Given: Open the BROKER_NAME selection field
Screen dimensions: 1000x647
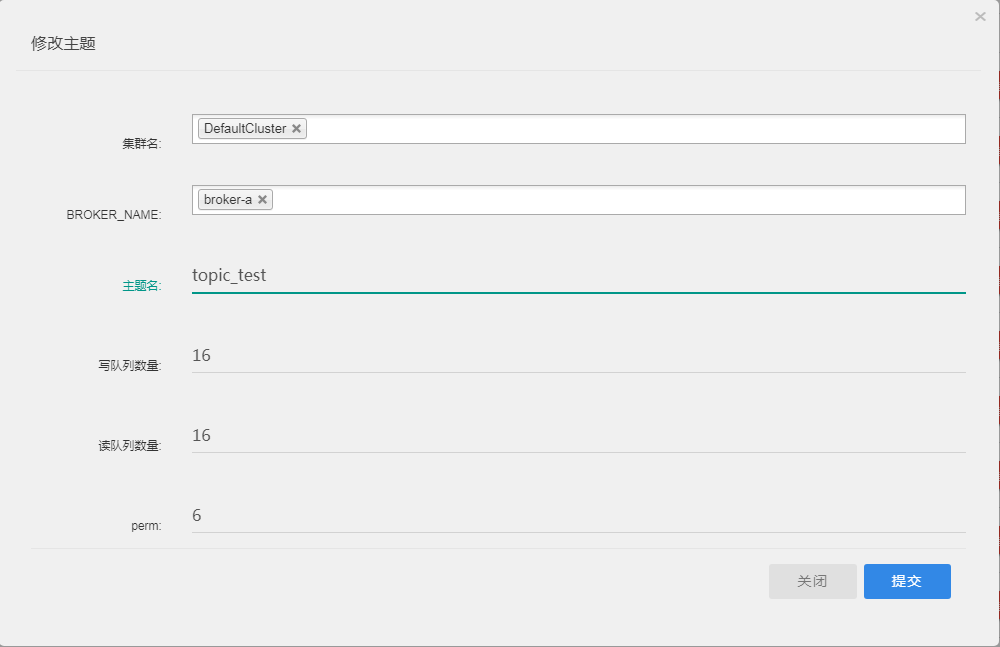Looking at the screenshot, I should [x=600, y=199].
